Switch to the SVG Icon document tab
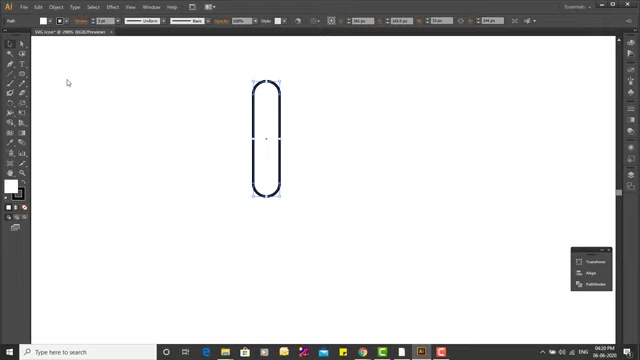640x360 pixels. (x=70, y=32)
